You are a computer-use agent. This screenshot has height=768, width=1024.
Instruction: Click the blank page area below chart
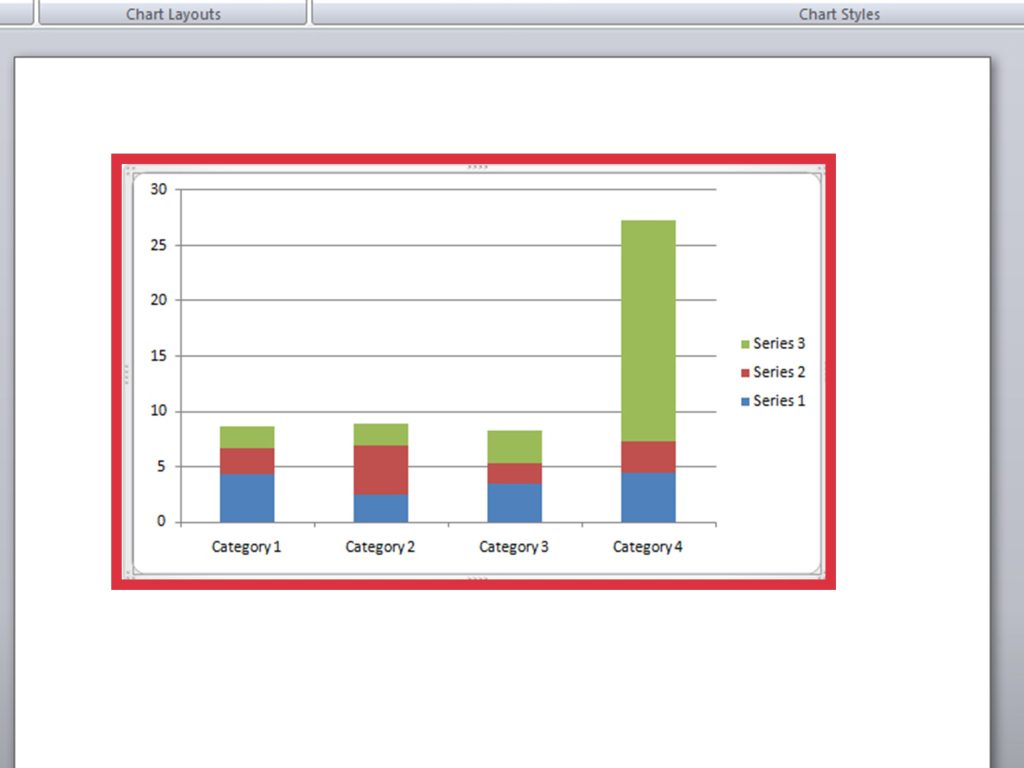click(x=503, y=679)
